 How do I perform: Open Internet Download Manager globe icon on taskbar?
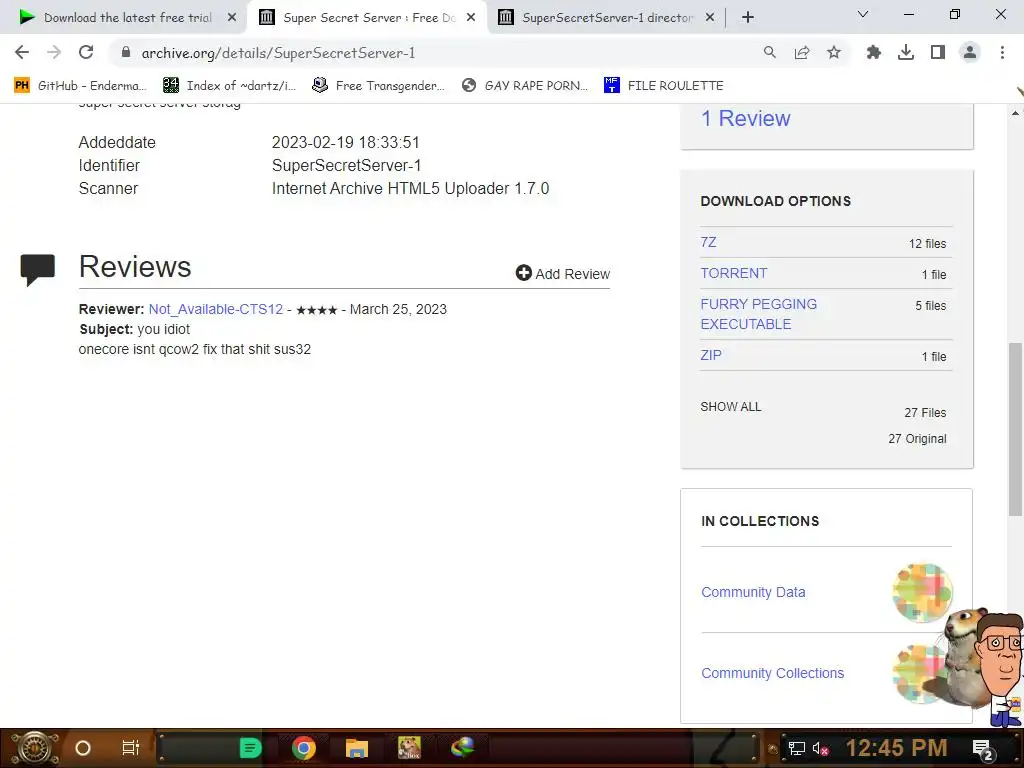(462, 748)
